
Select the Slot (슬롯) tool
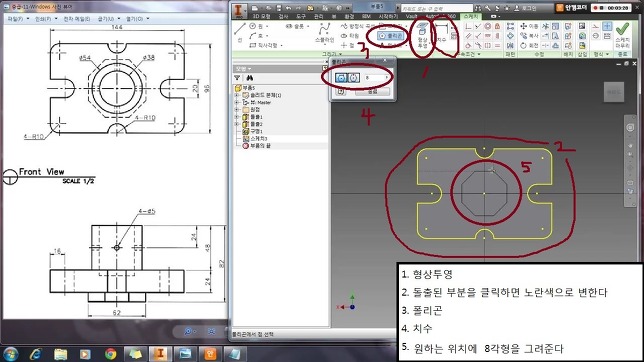point(295,26)
